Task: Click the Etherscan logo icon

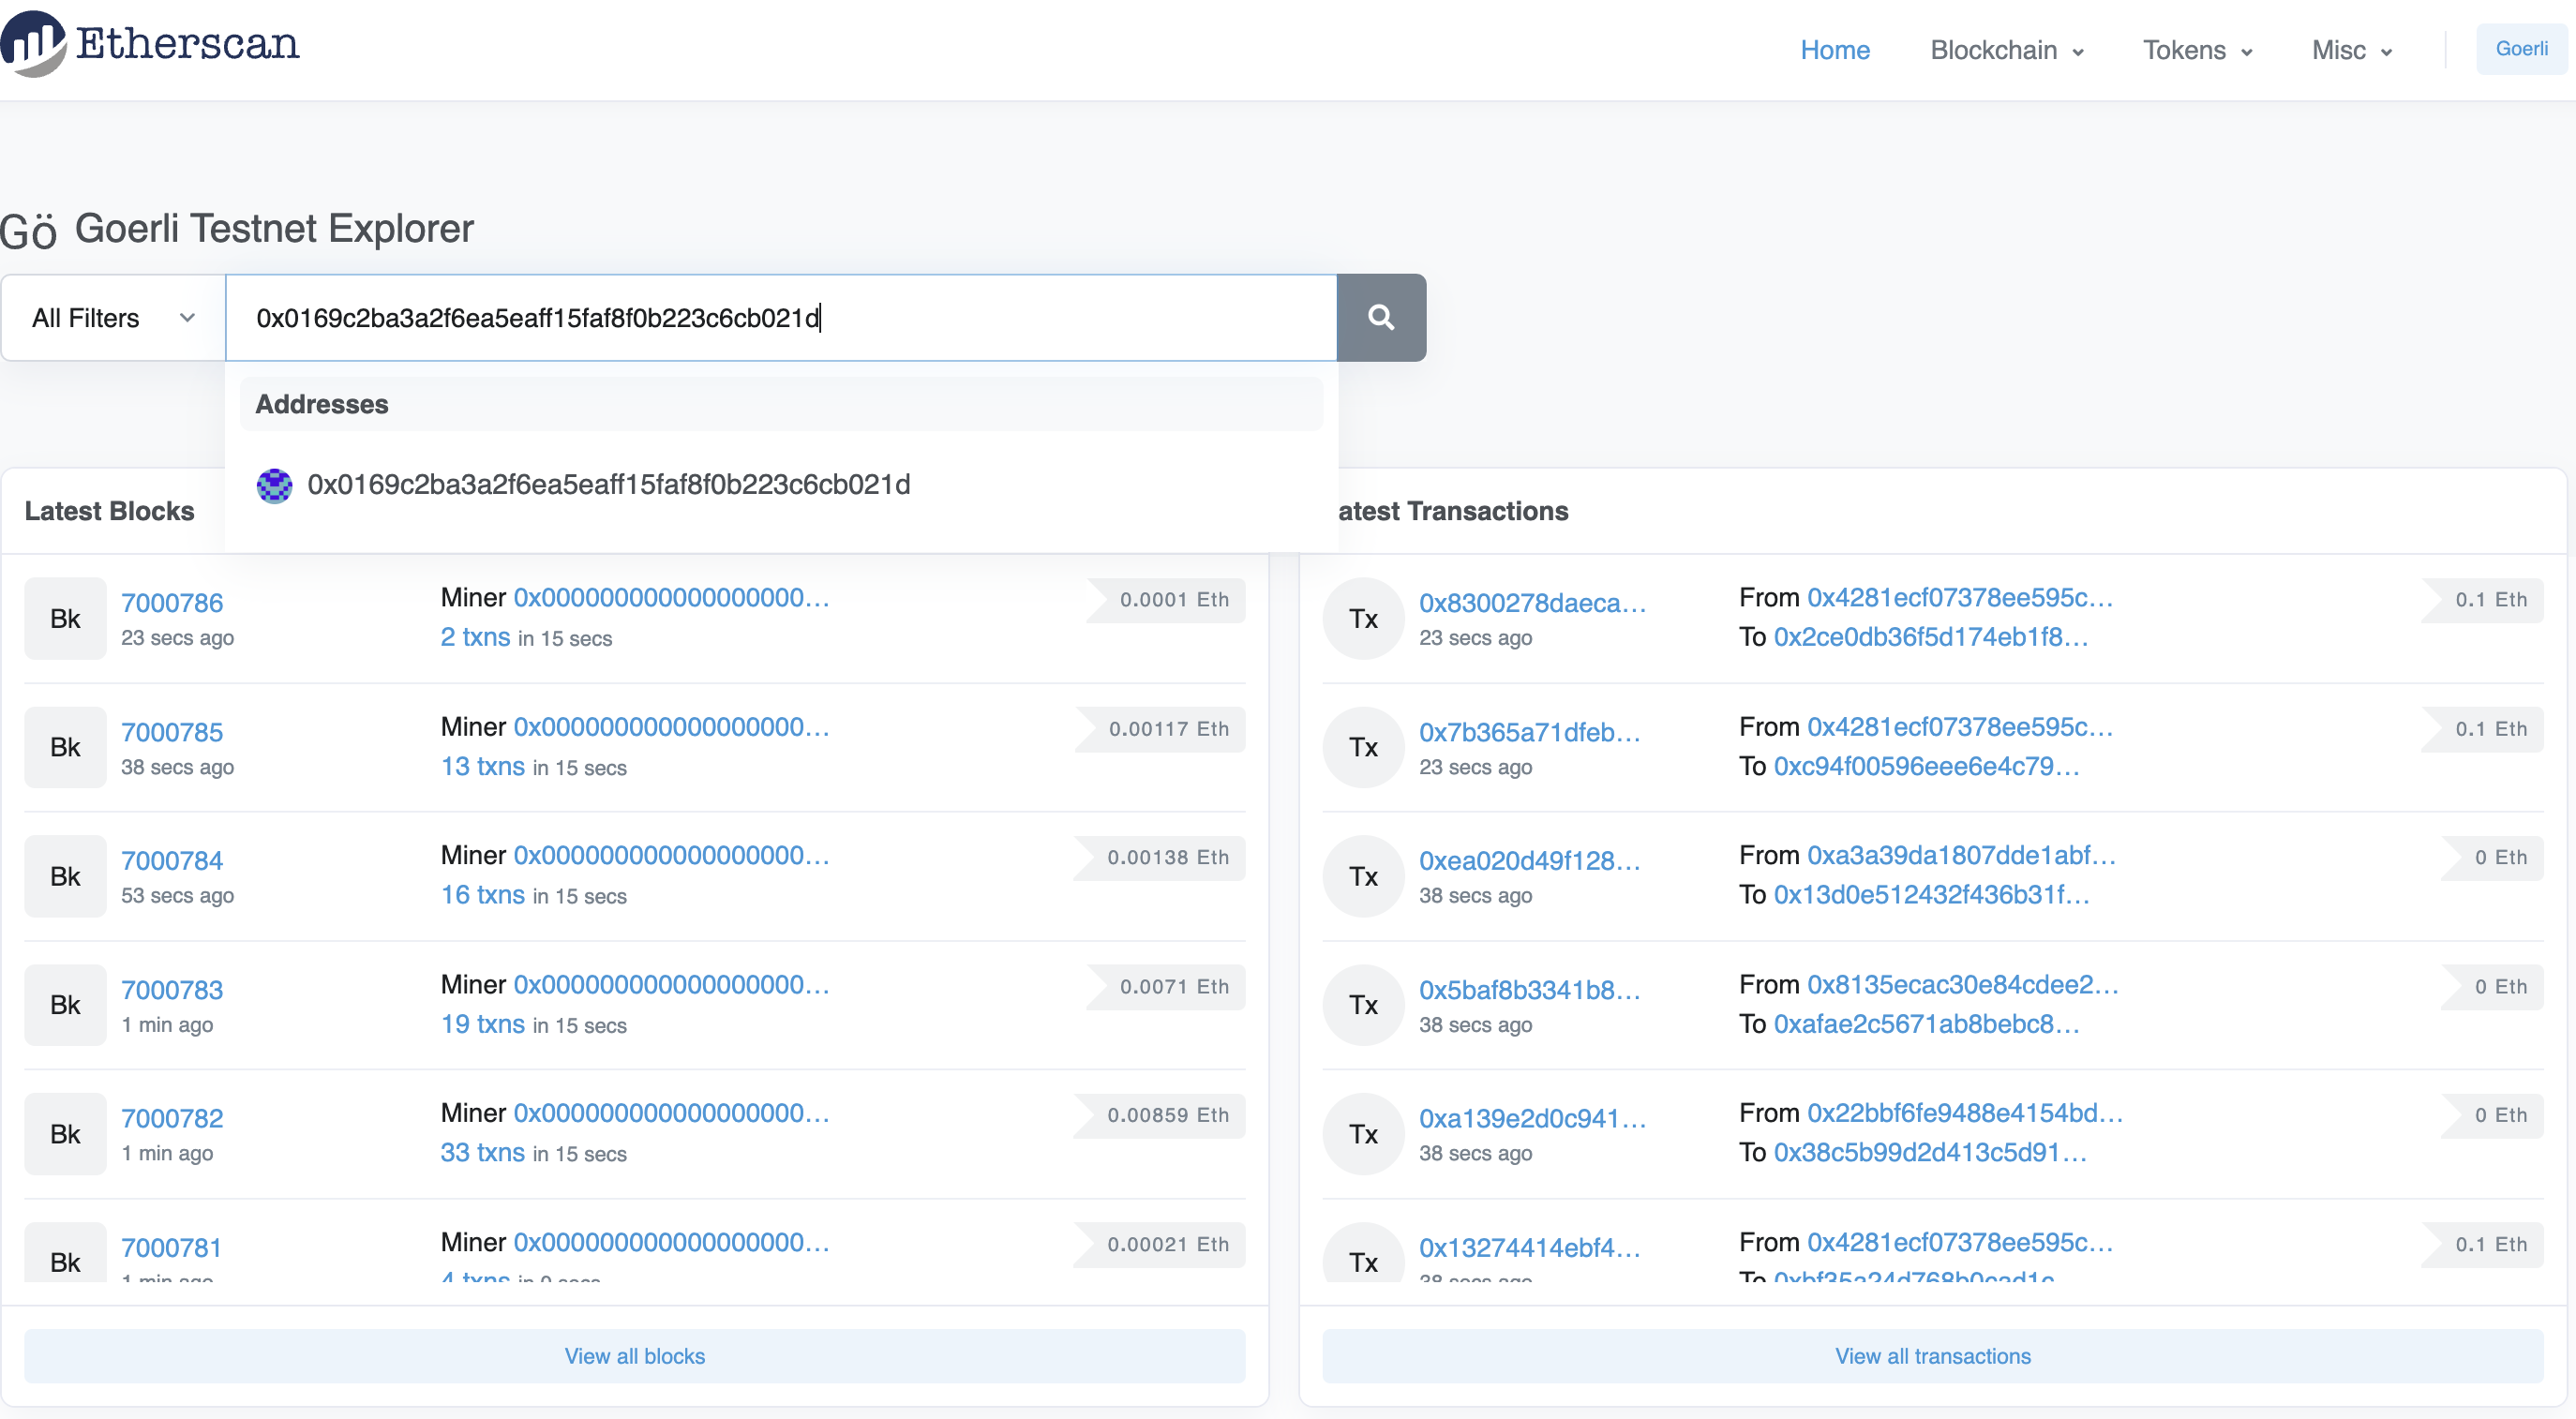Action: click(x=34, y=42)
